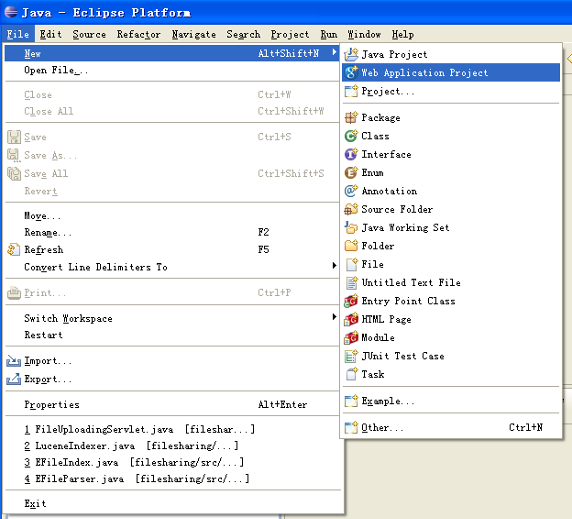The height and width of the screenshot is (519, 572).
Task: Open the Edit menu
Action: tap(51, 34)
